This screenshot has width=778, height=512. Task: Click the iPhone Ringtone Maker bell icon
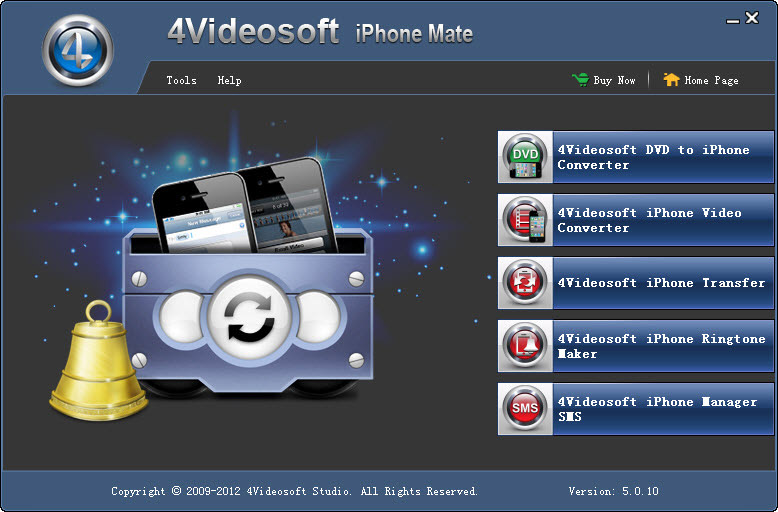(x=525, y=346)
